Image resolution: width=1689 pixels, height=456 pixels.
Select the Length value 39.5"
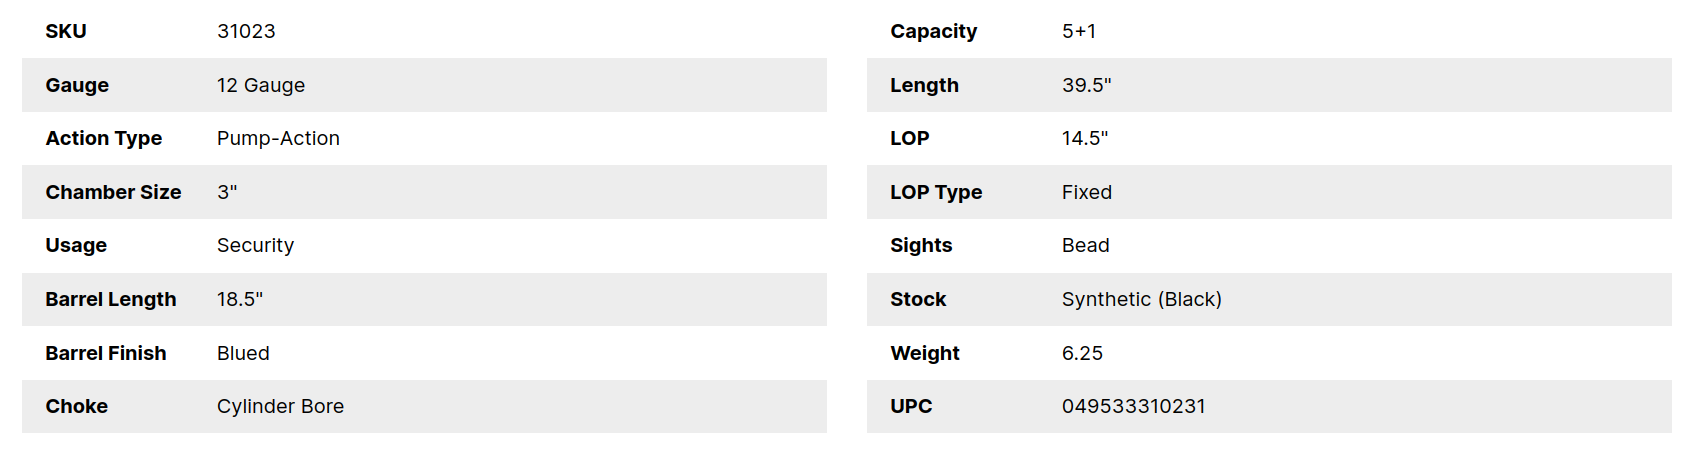(x=1086, y=85)
